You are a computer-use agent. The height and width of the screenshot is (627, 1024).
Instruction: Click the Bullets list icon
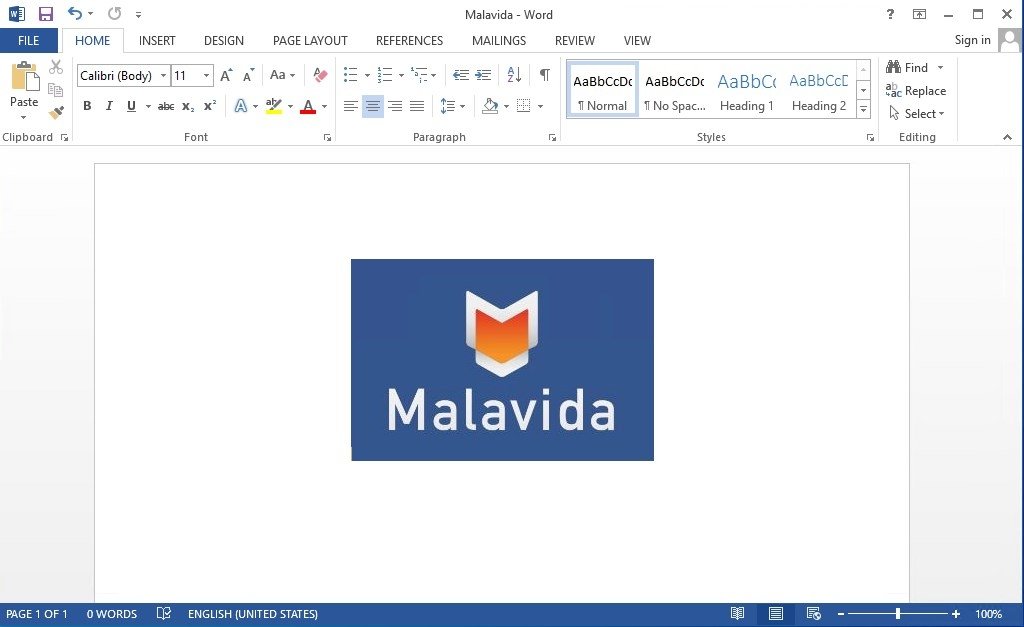click(x=349, y=74)
